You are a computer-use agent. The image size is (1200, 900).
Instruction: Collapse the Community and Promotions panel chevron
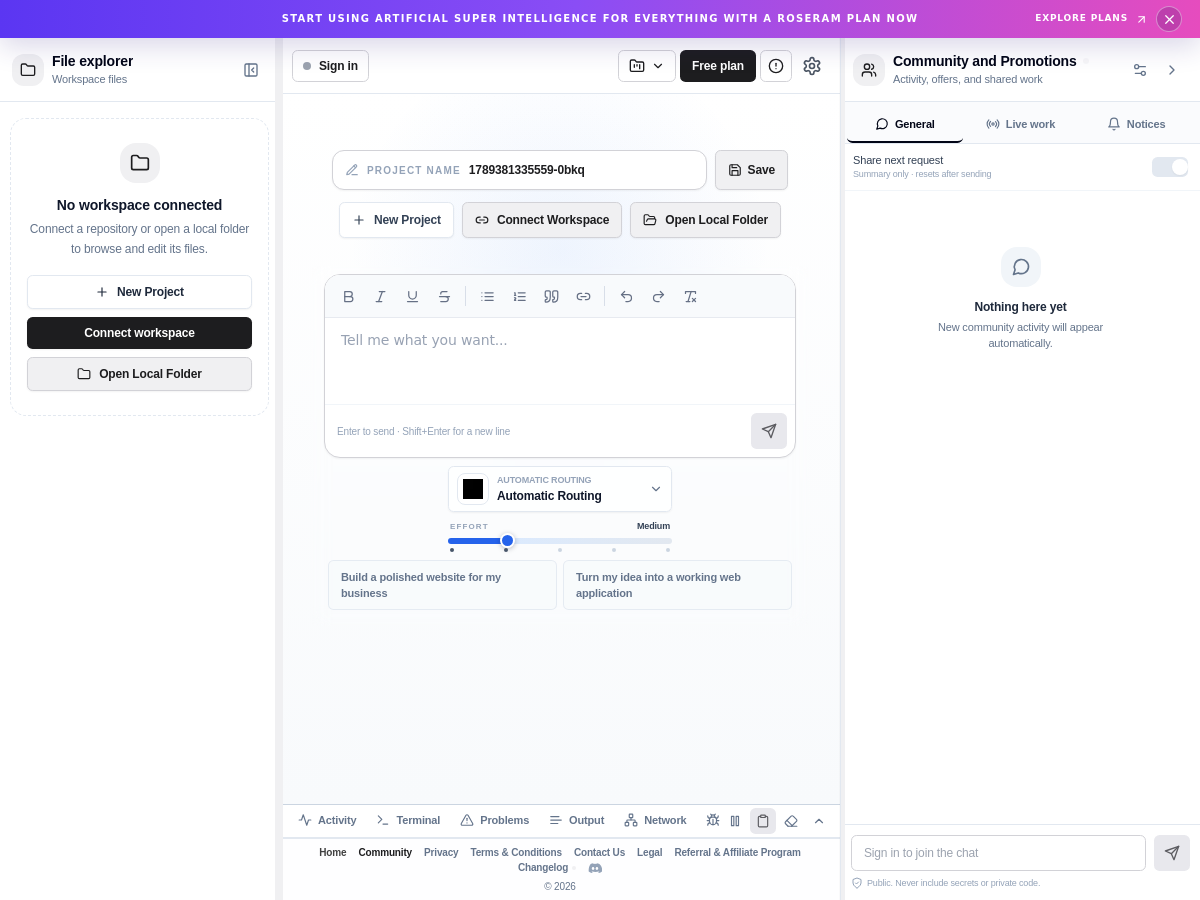click(1172, 70)
